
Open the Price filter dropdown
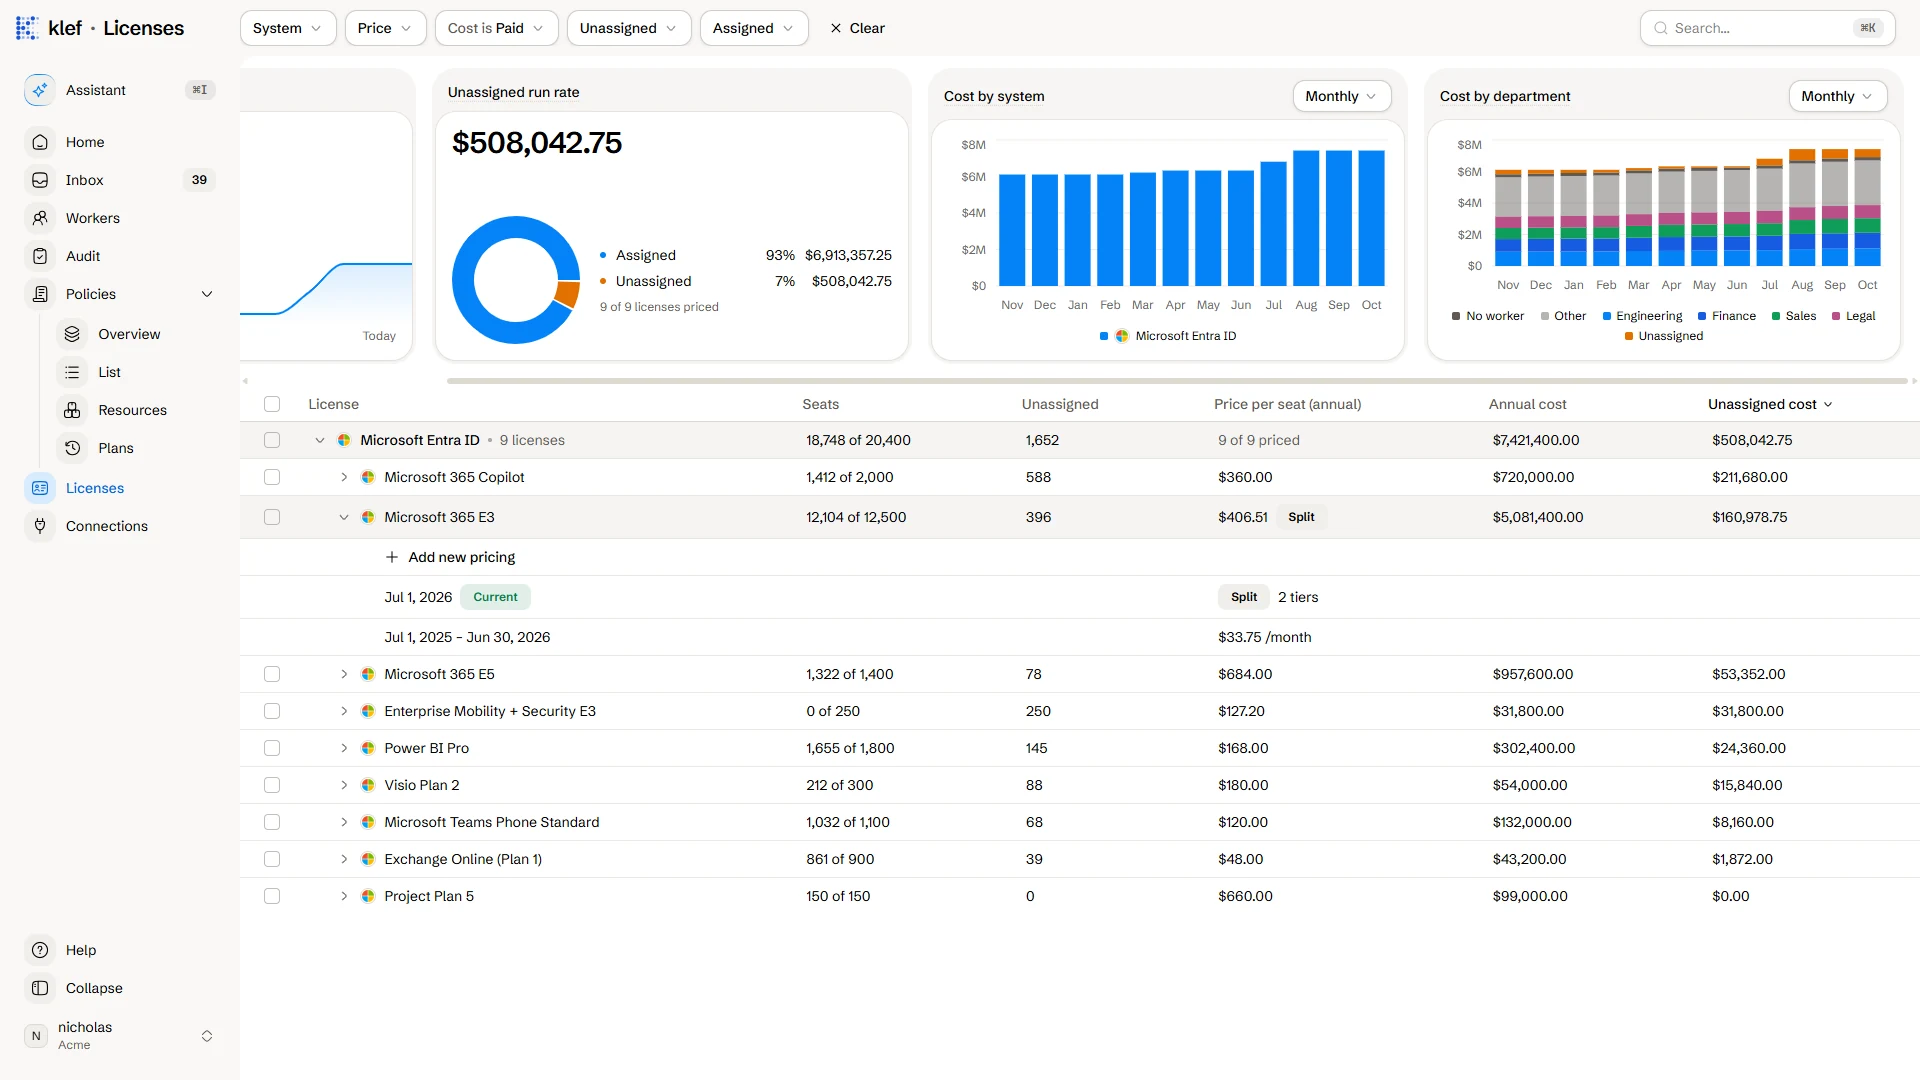385,28
